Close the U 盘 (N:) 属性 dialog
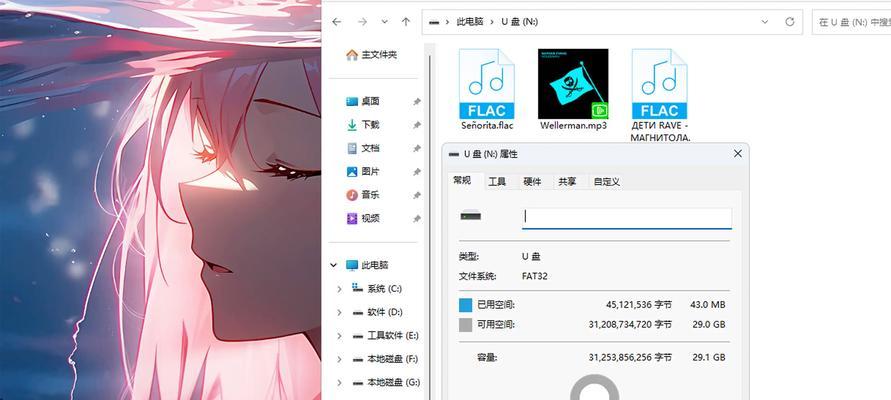This screenshot has height=400, width=891. click(738, 154)
